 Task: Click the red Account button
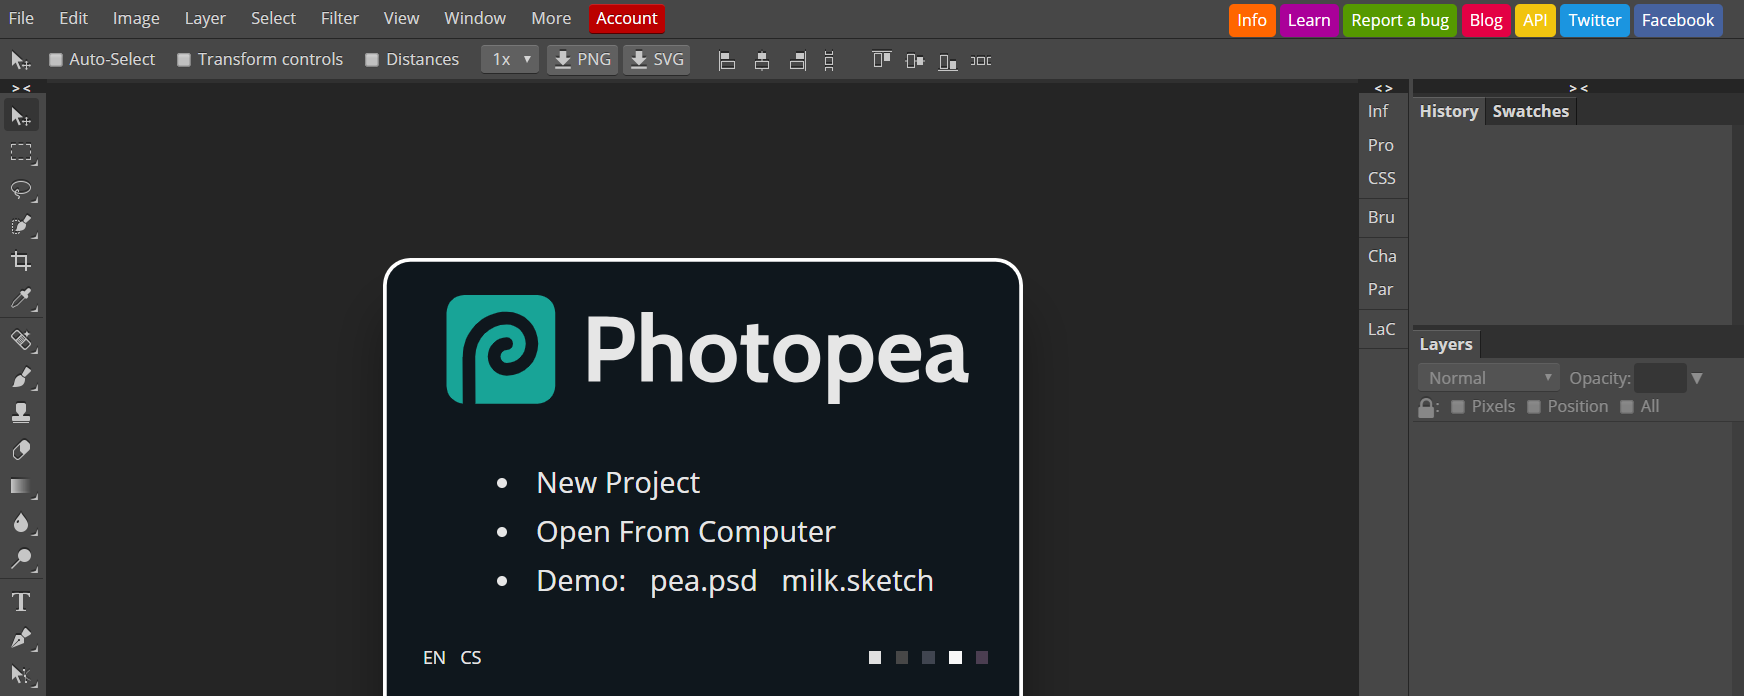pyautogui.click(x=627, y=18)
